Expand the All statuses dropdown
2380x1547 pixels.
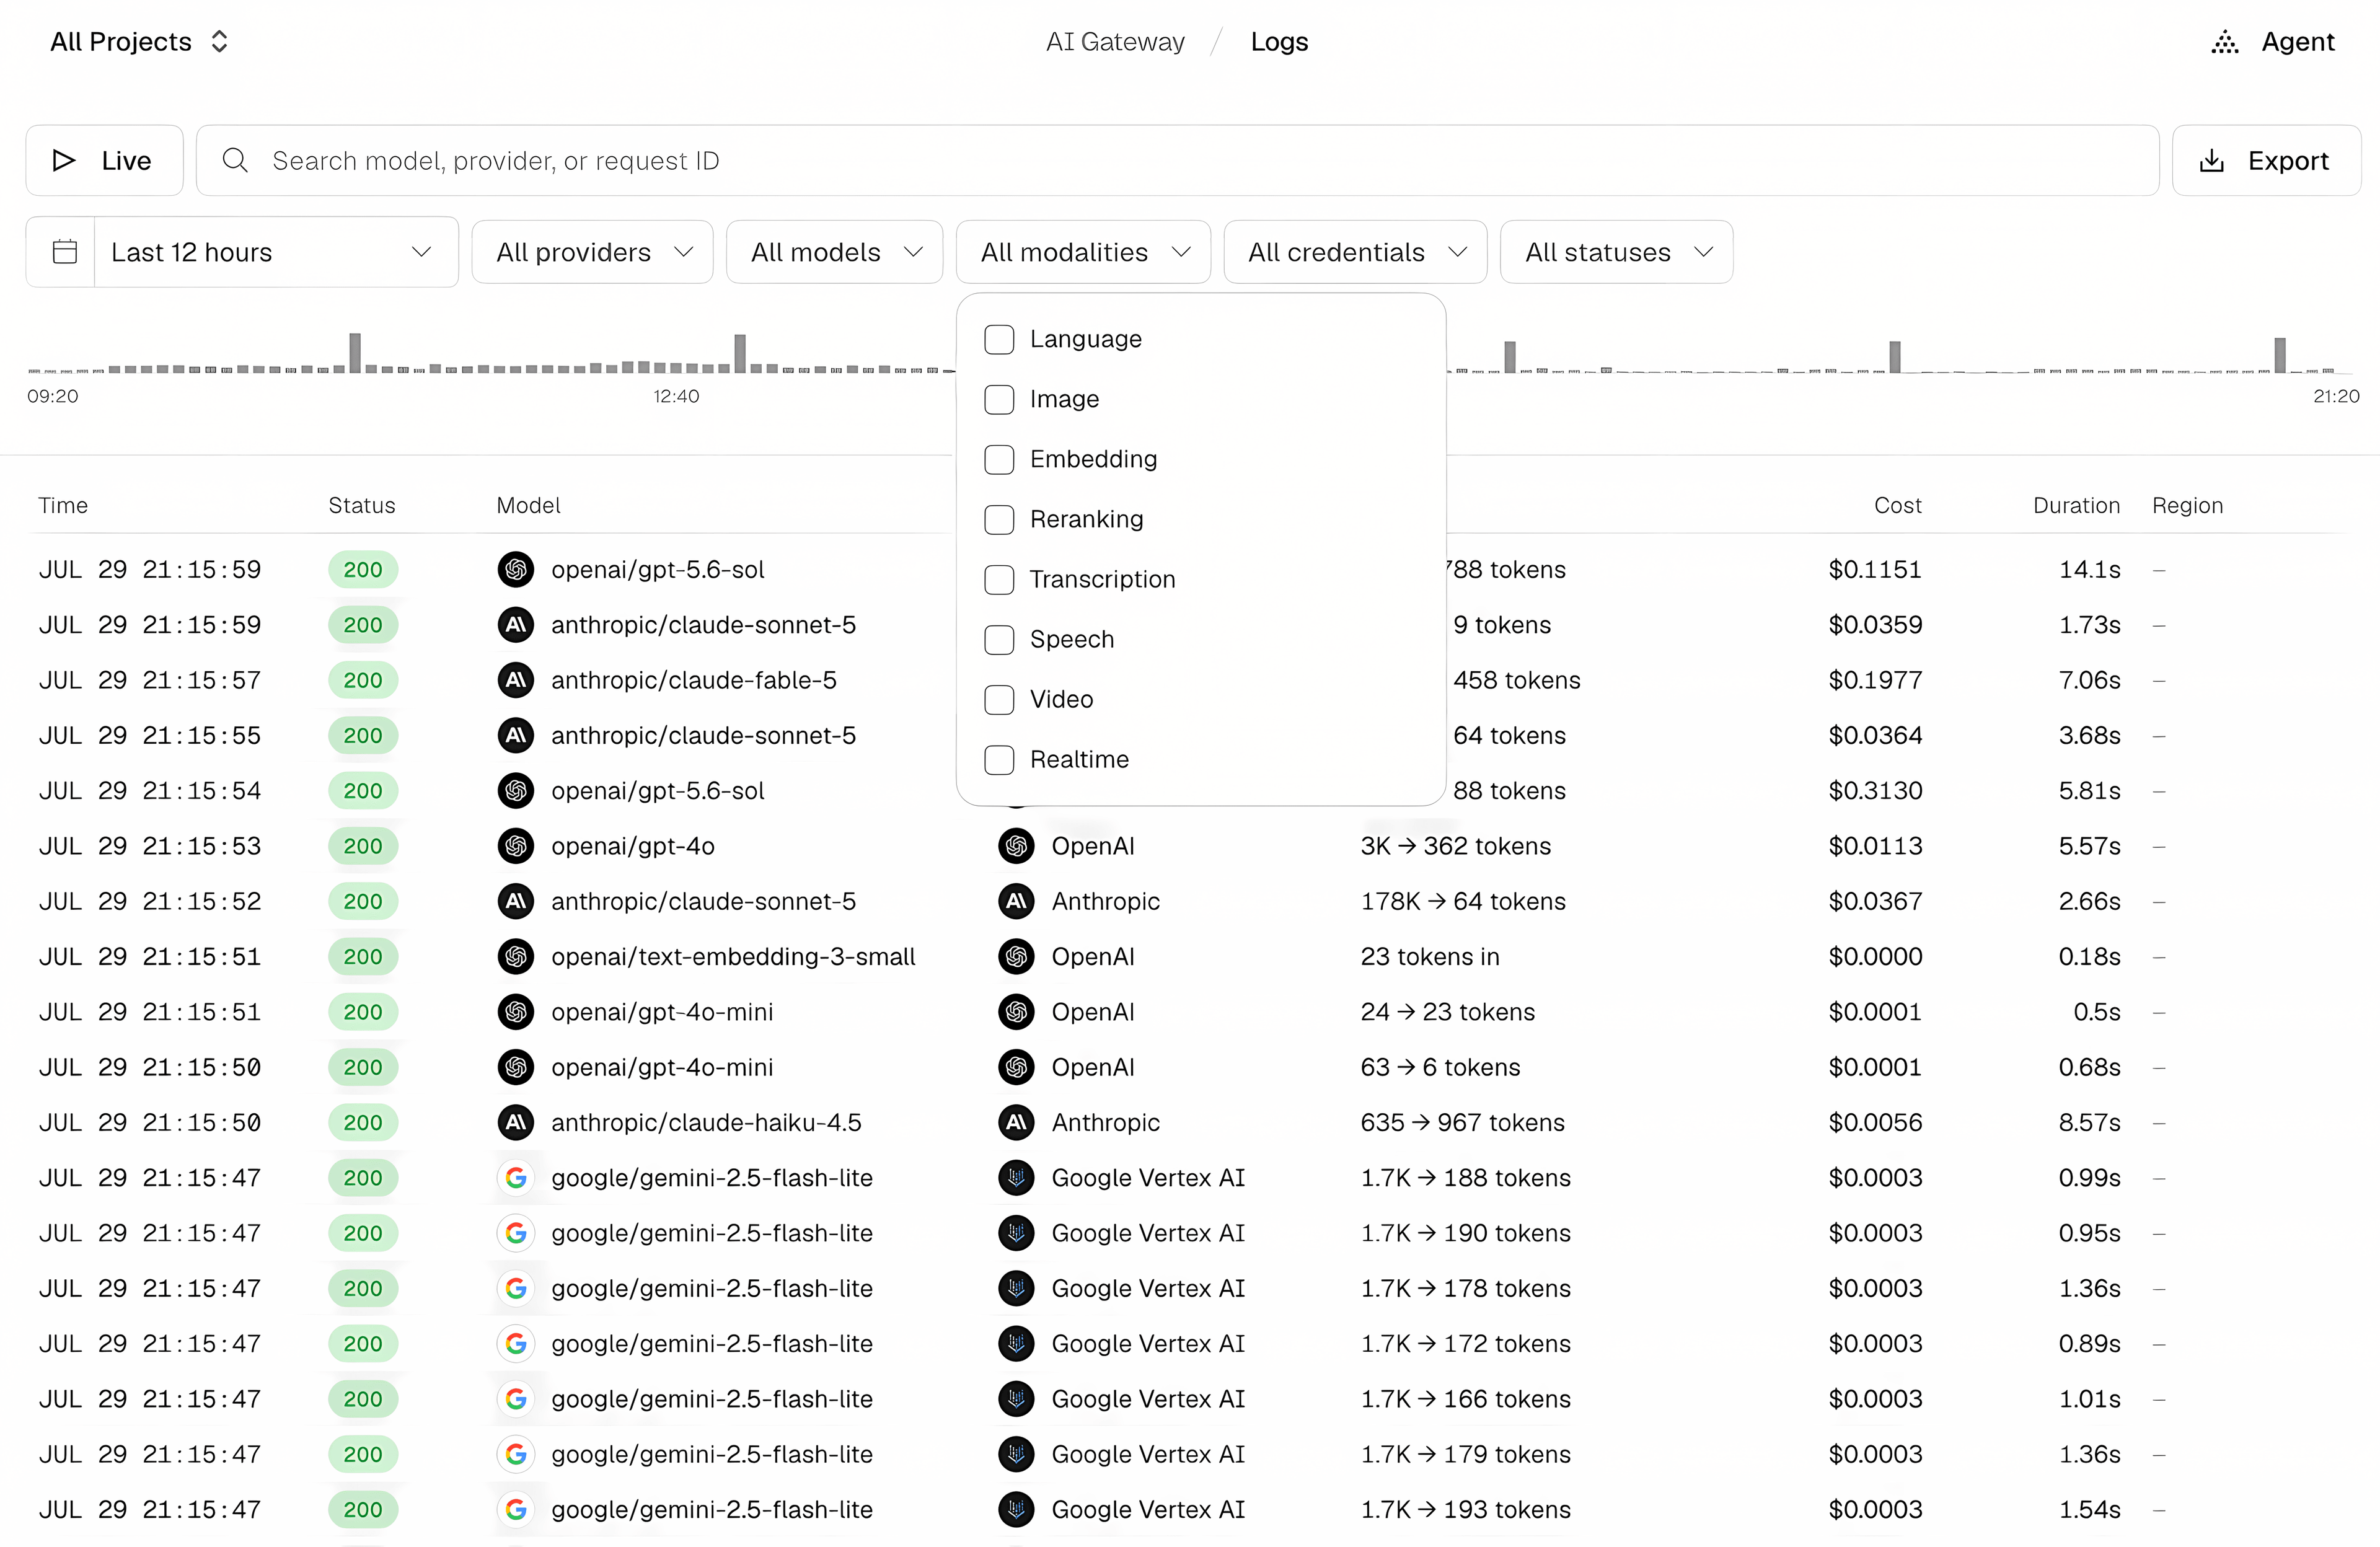click(1616, 252)
